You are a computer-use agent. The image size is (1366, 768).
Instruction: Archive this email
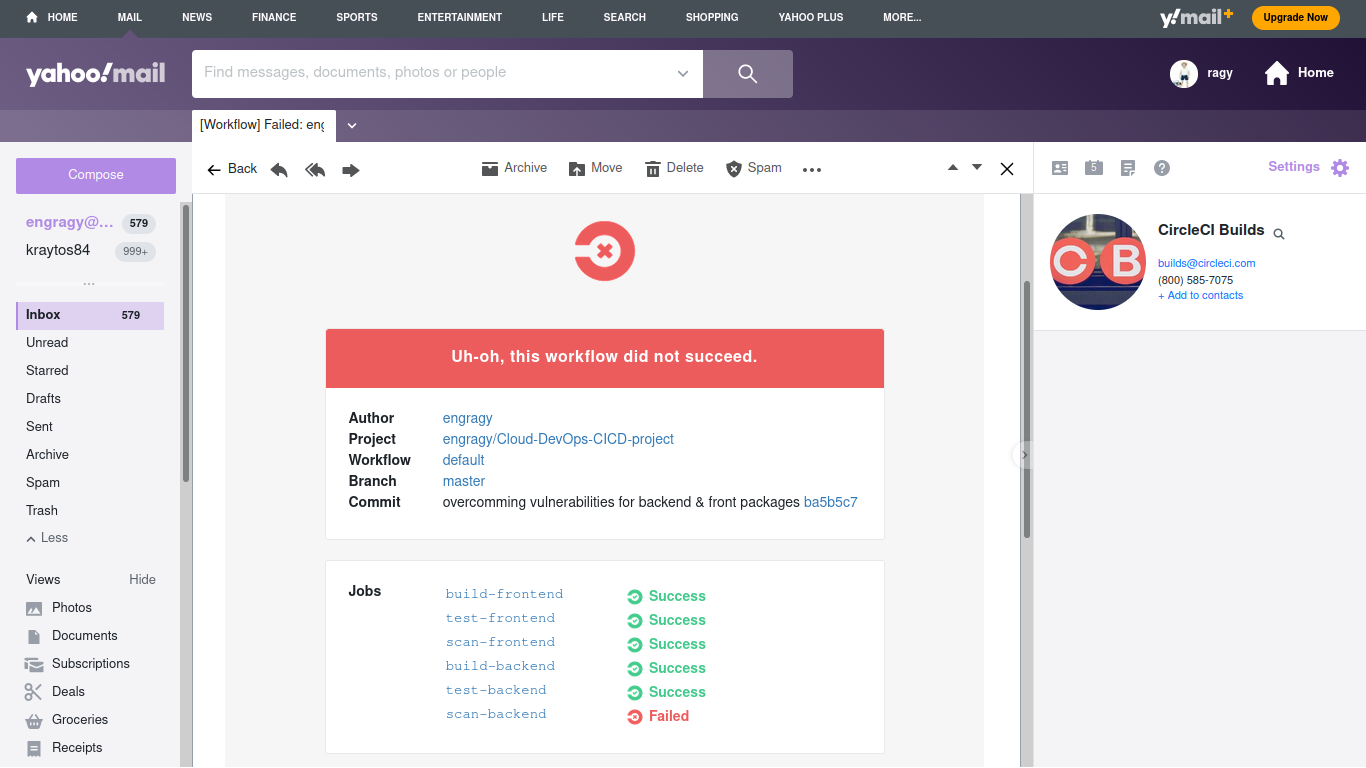(x=514, y=168)
